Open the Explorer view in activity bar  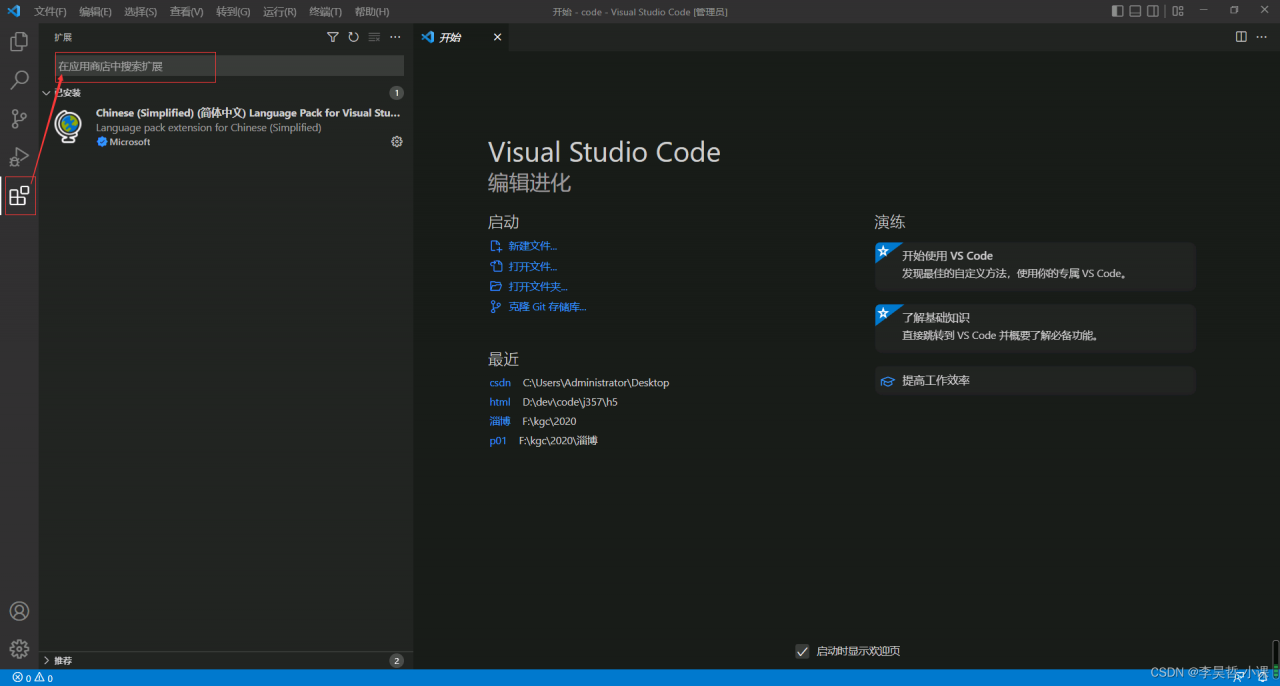point(19,42)
